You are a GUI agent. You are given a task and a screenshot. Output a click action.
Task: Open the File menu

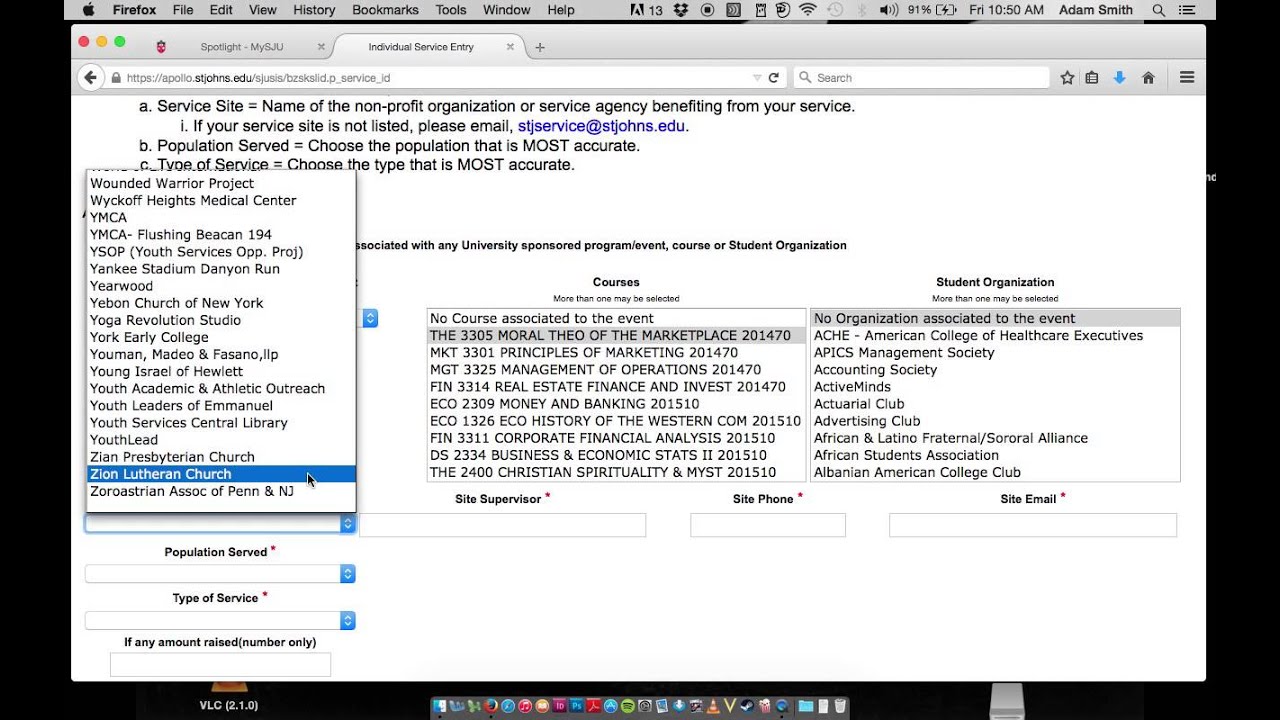pos(183,10)
